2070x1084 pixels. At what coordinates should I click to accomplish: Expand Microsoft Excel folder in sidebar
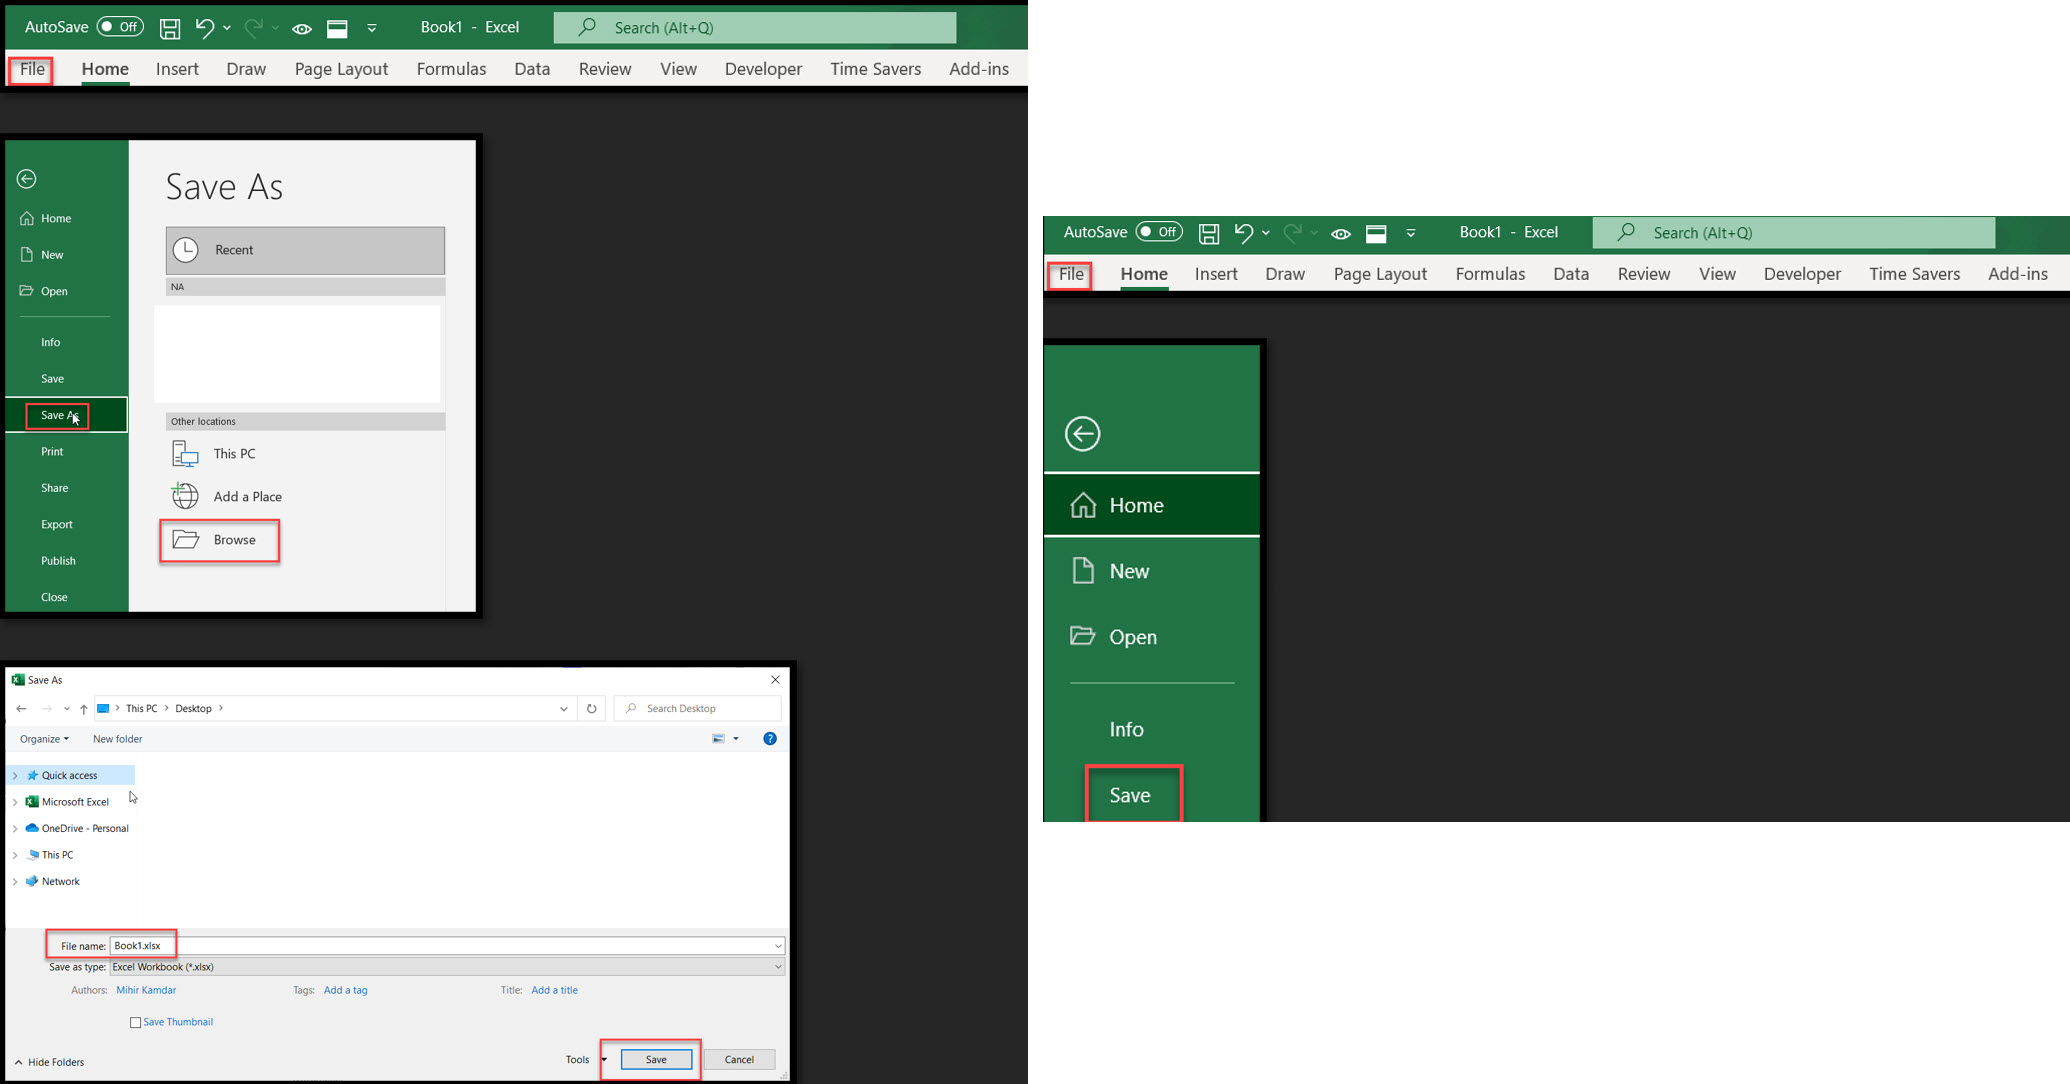click(15, 801)
